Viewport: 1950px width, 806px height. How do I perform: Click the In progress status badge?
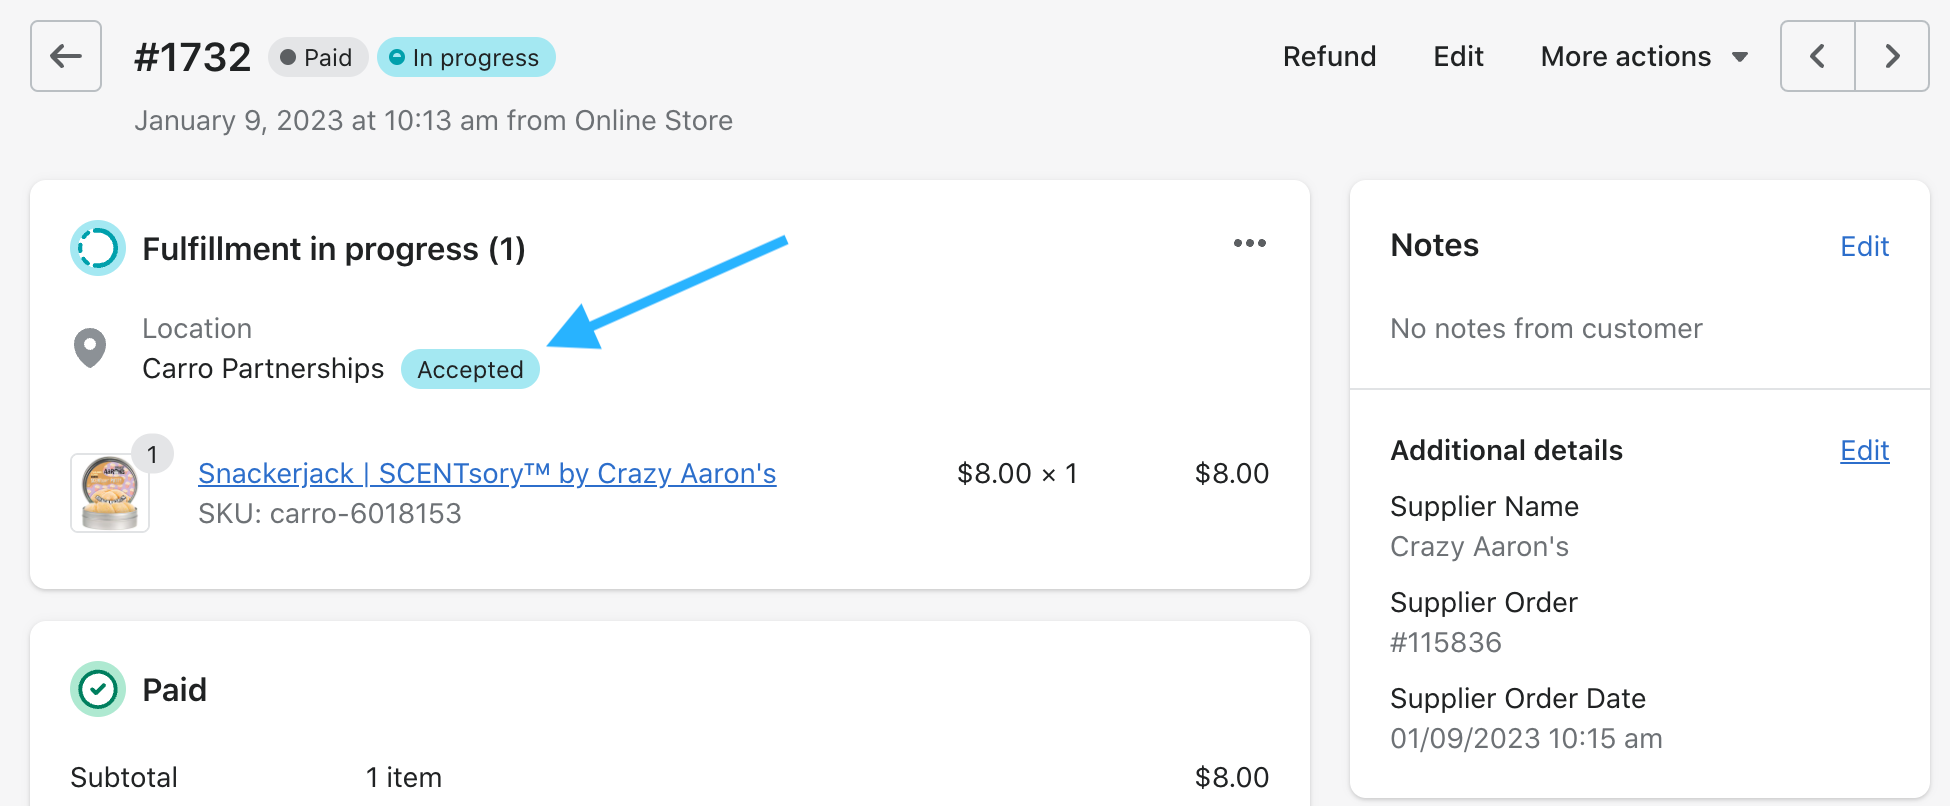click(466, 58)
